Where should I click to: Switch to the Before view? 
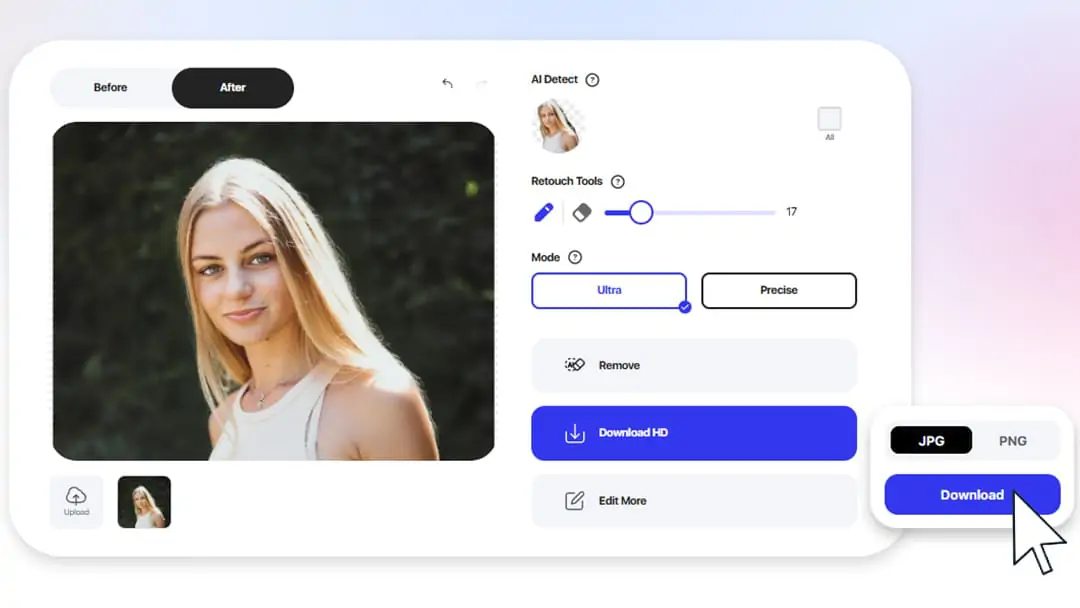[110, 87]
